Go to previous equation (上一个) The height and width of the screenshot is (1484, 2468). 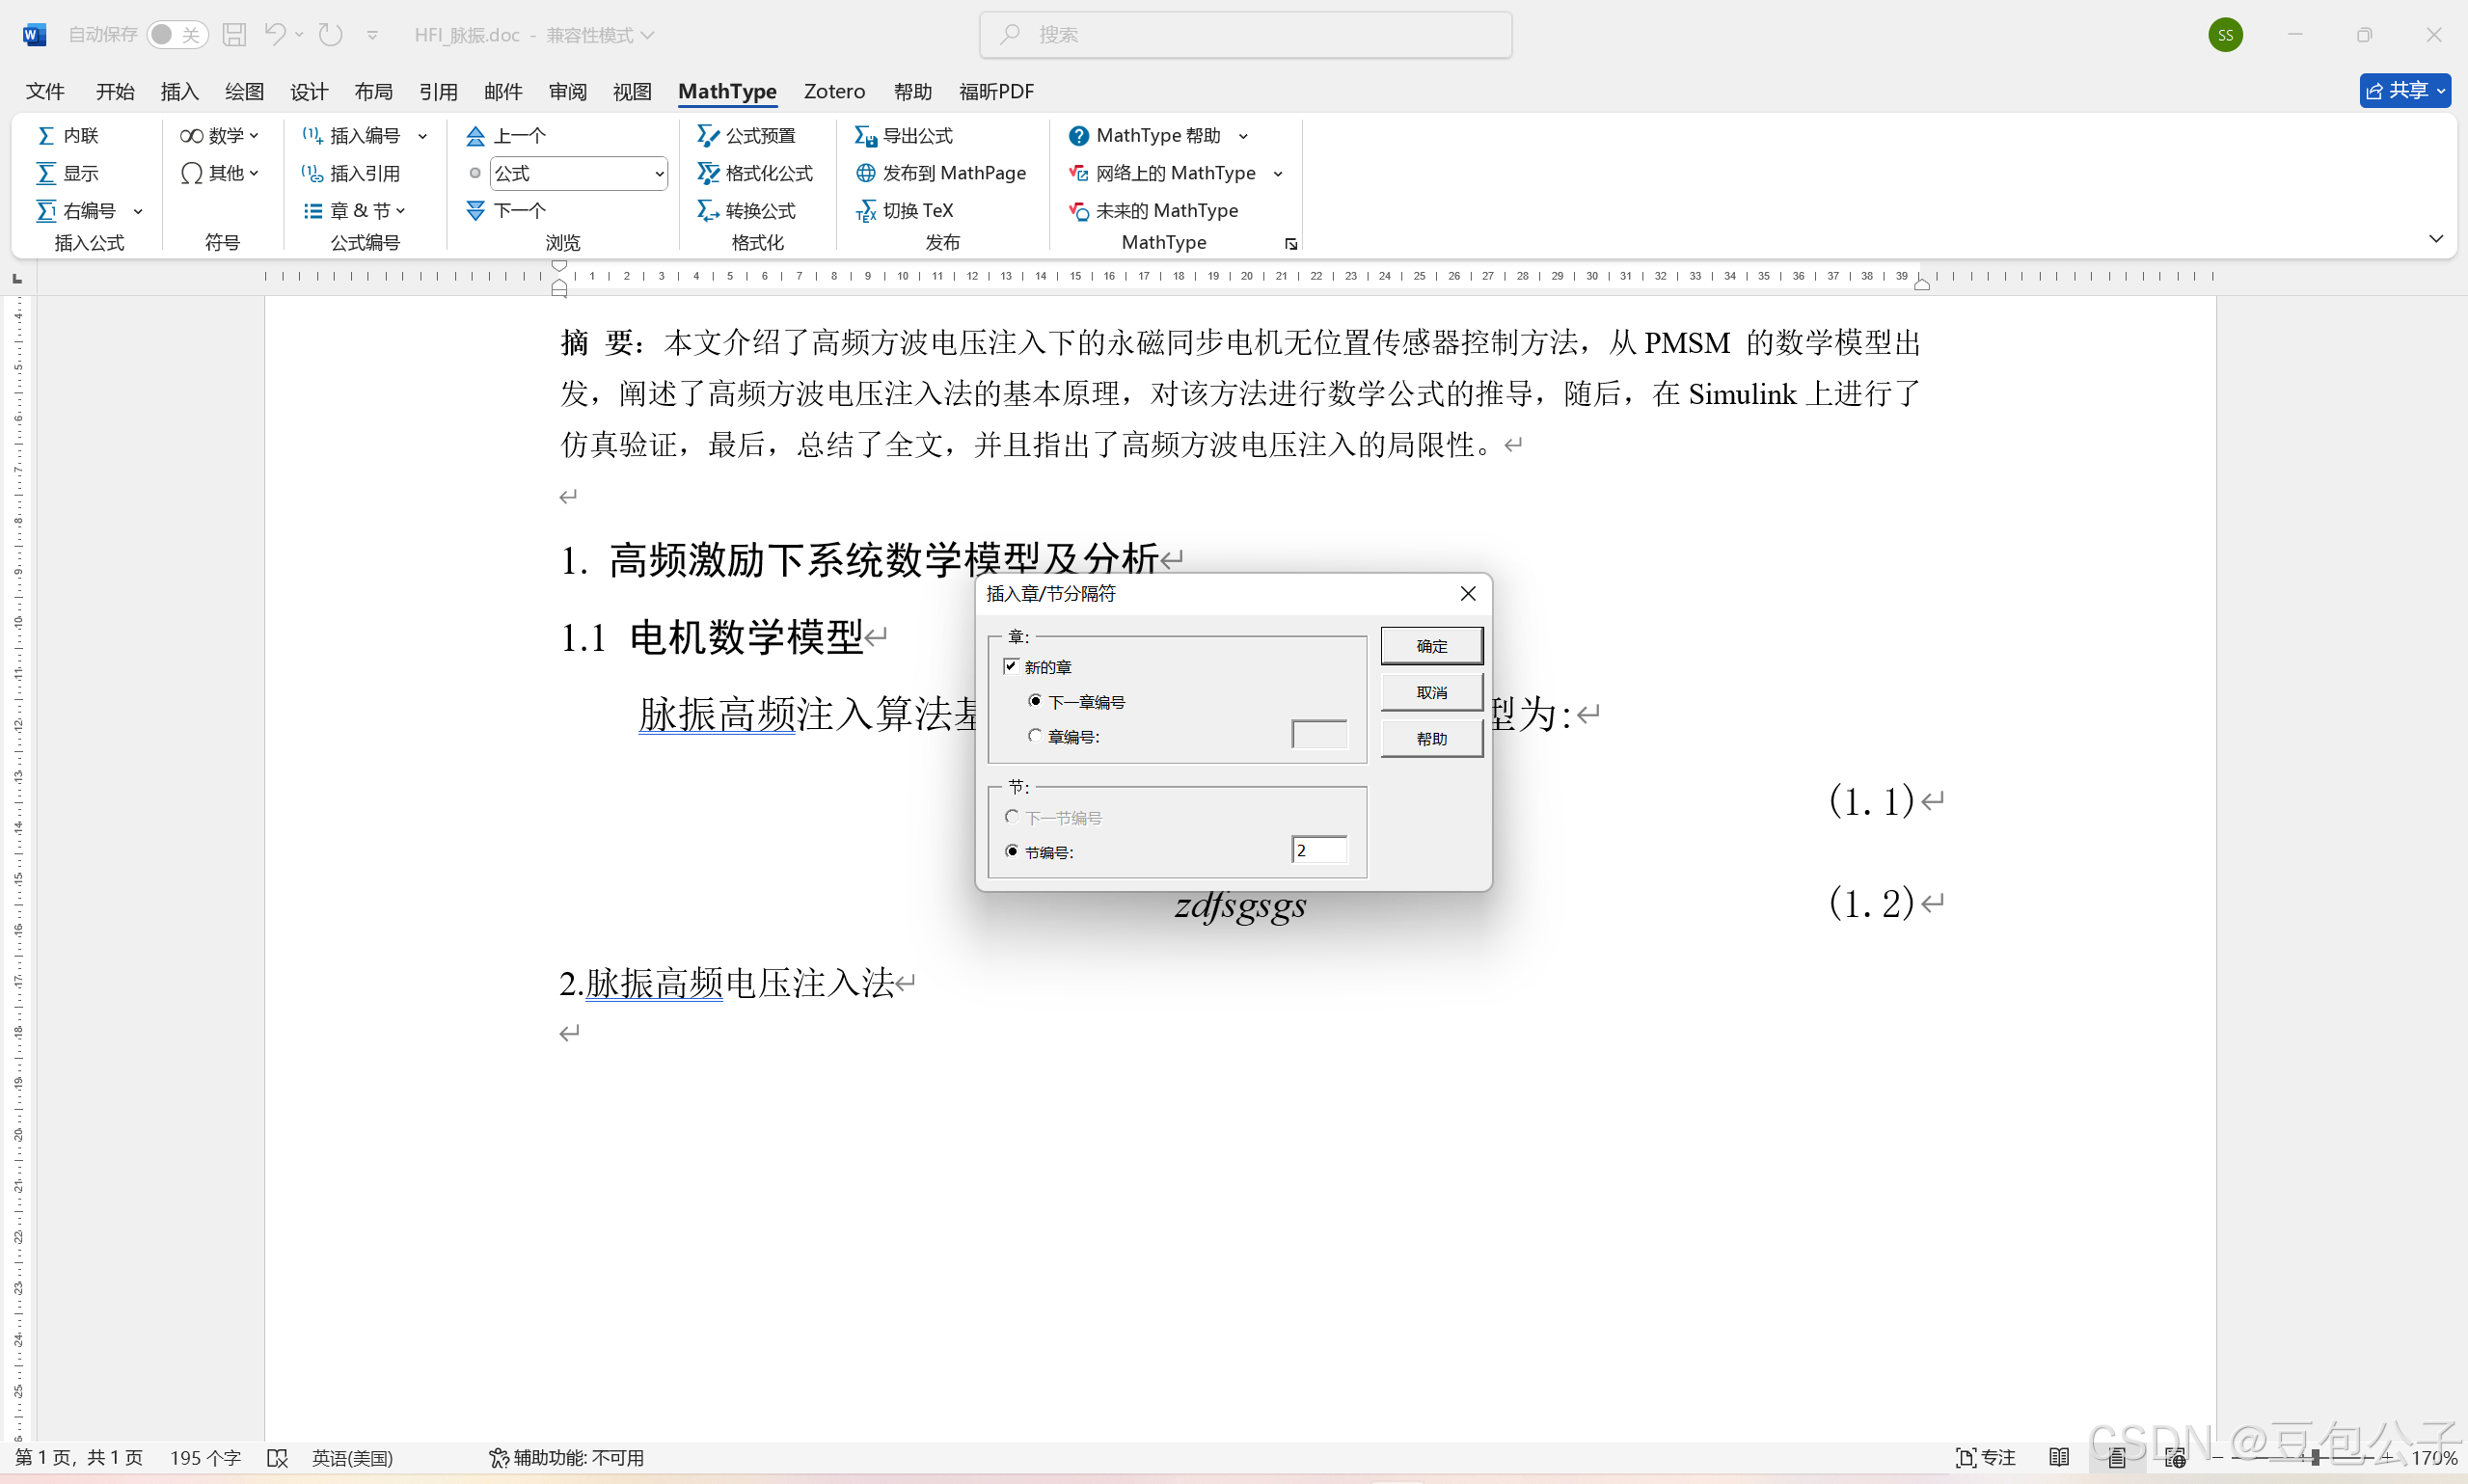(x=476, y=135)
